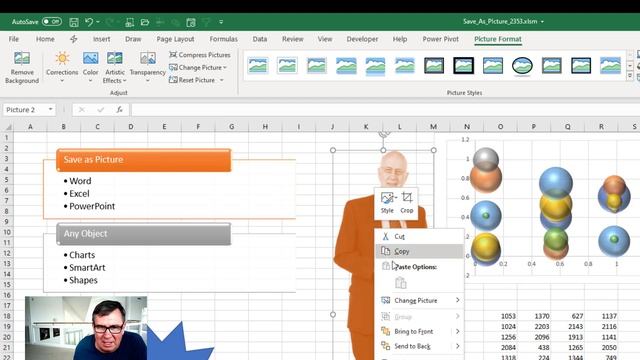Click the PowerPoint bullet text
This screenshot has width=640, height=360.
pos(92,206)
